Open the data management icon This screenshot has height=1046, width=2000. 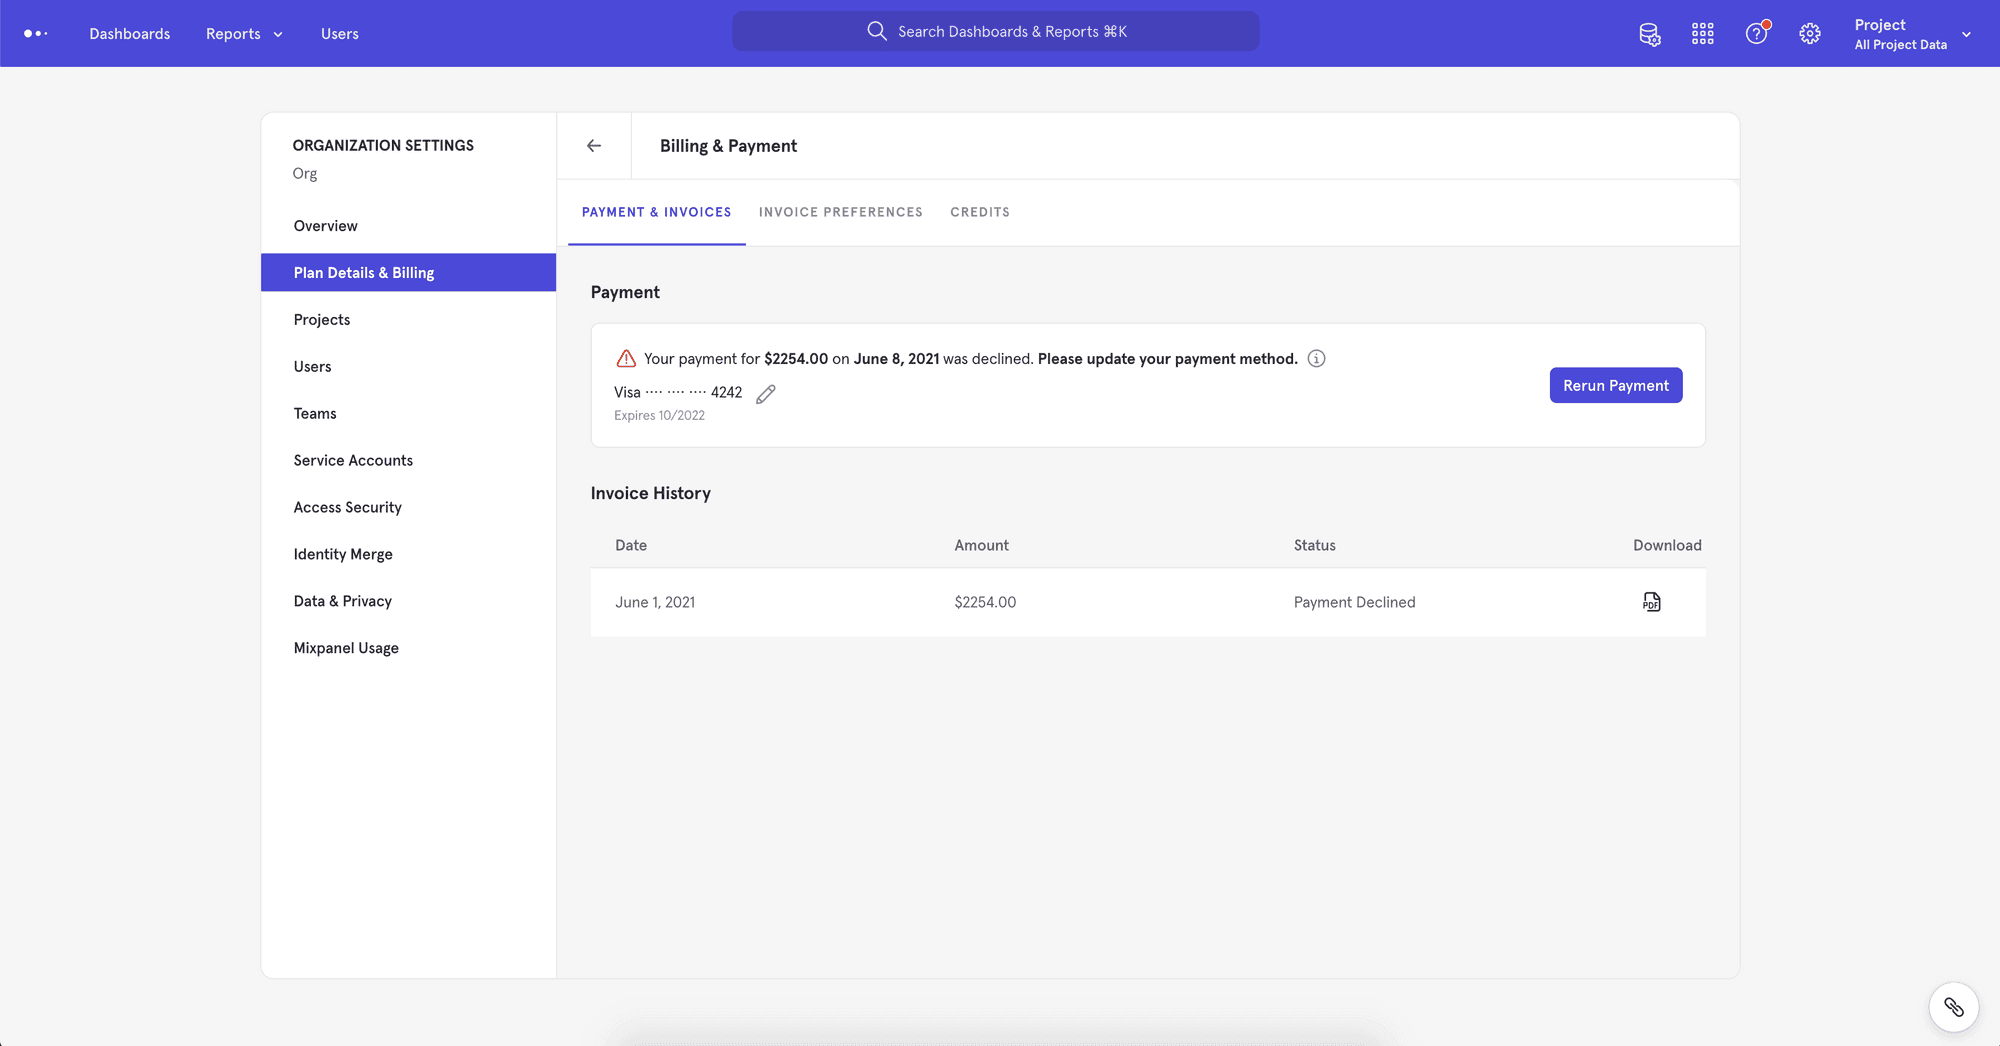coord(1650,33)
